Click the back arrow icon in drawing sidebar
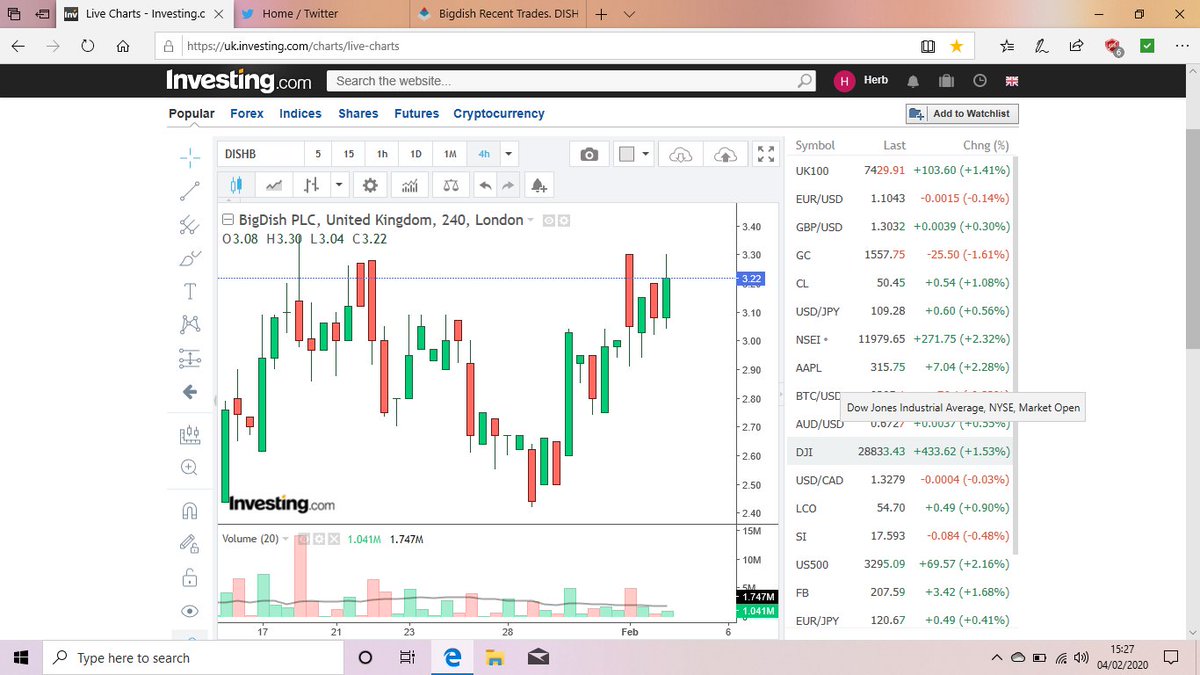 pyautogui.click(x=189, y=391)
